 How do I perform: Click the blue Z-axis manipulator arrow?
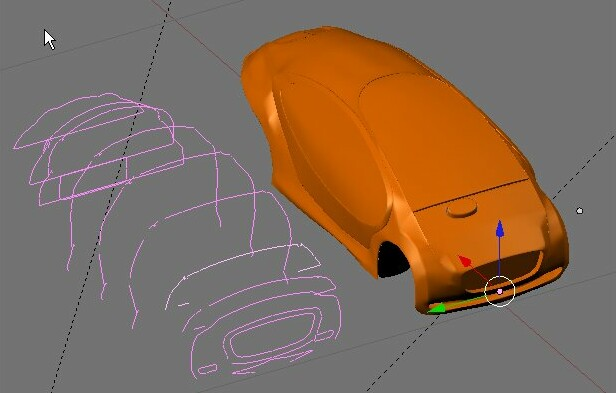(499, 229)
